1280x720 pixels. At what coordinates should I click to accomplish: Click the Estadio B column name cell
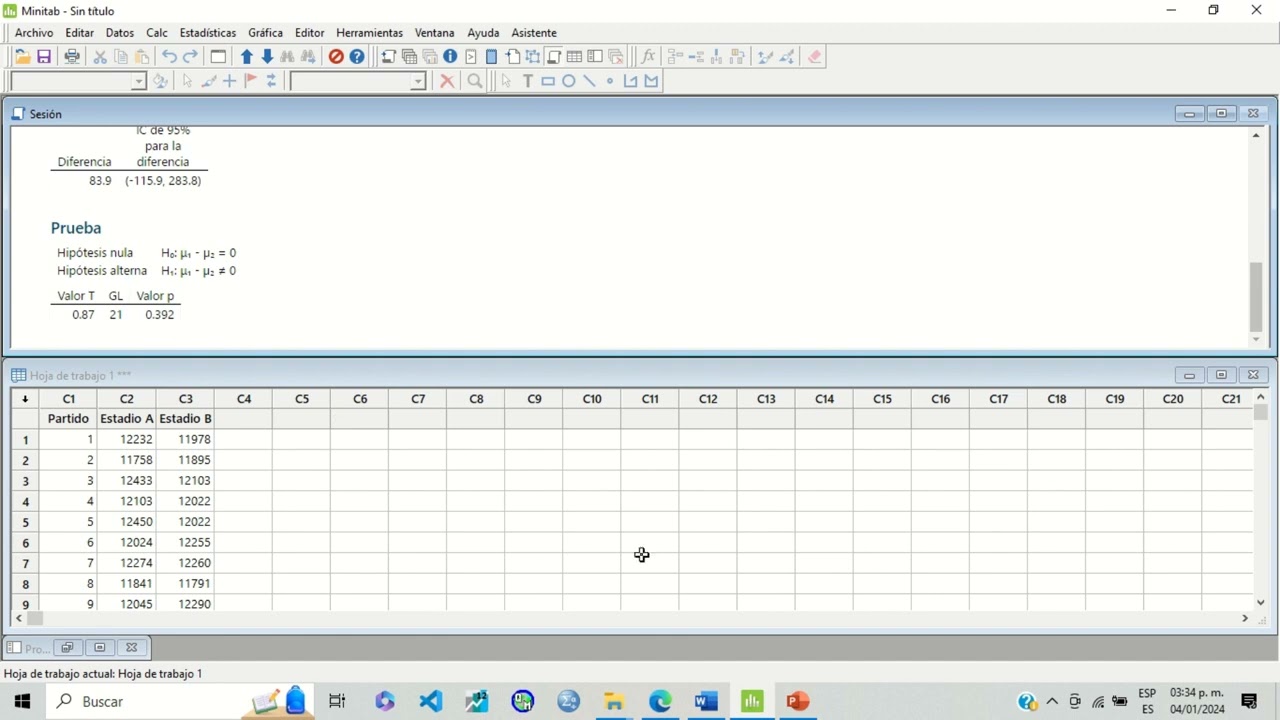pyautogui.click(x=185, y=419)
